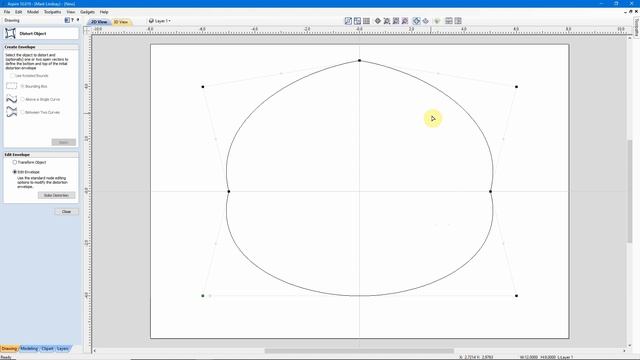Click the Ready status bar text
The height and width of the screenshot is (360, 640).
(x=6, y=357)
